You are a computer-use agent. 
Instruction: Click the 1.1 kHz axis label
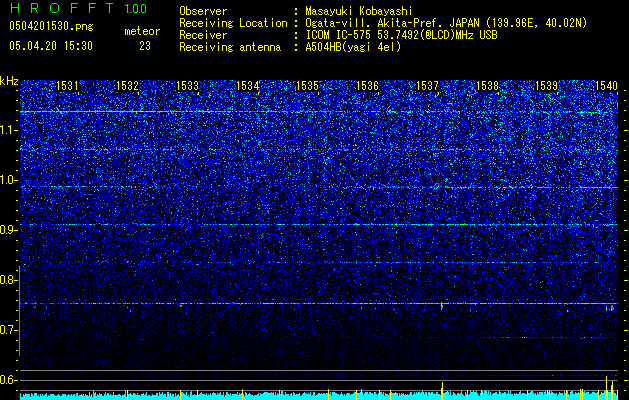click(x=9, y=130)
